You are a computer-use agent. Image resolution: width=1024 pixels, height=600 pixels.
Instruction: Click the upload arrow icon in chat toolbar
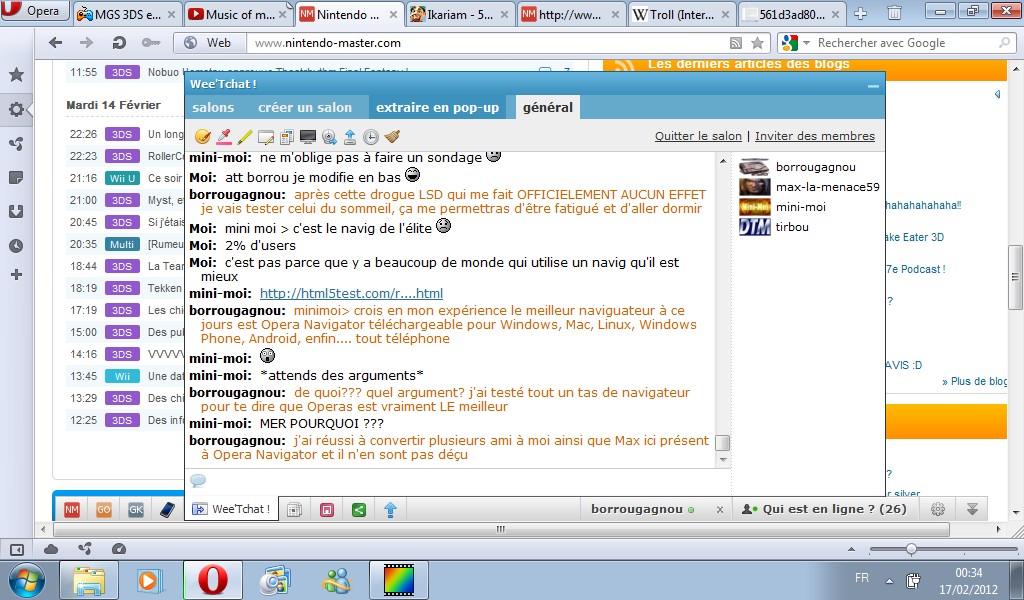(350, 137)
